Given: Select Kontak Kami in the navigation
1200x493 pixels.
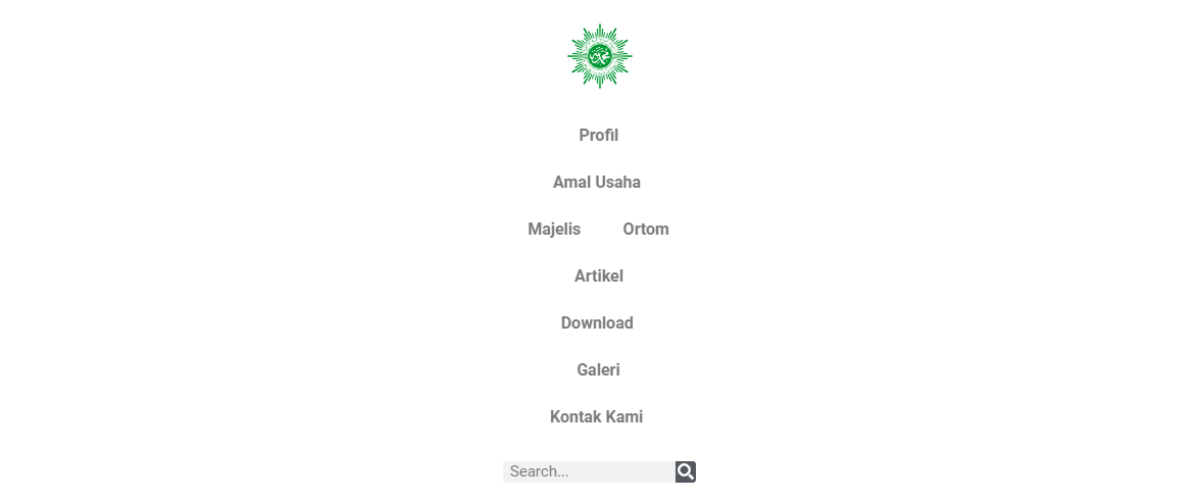Looking at the screenshot, I should pos(596,417).
